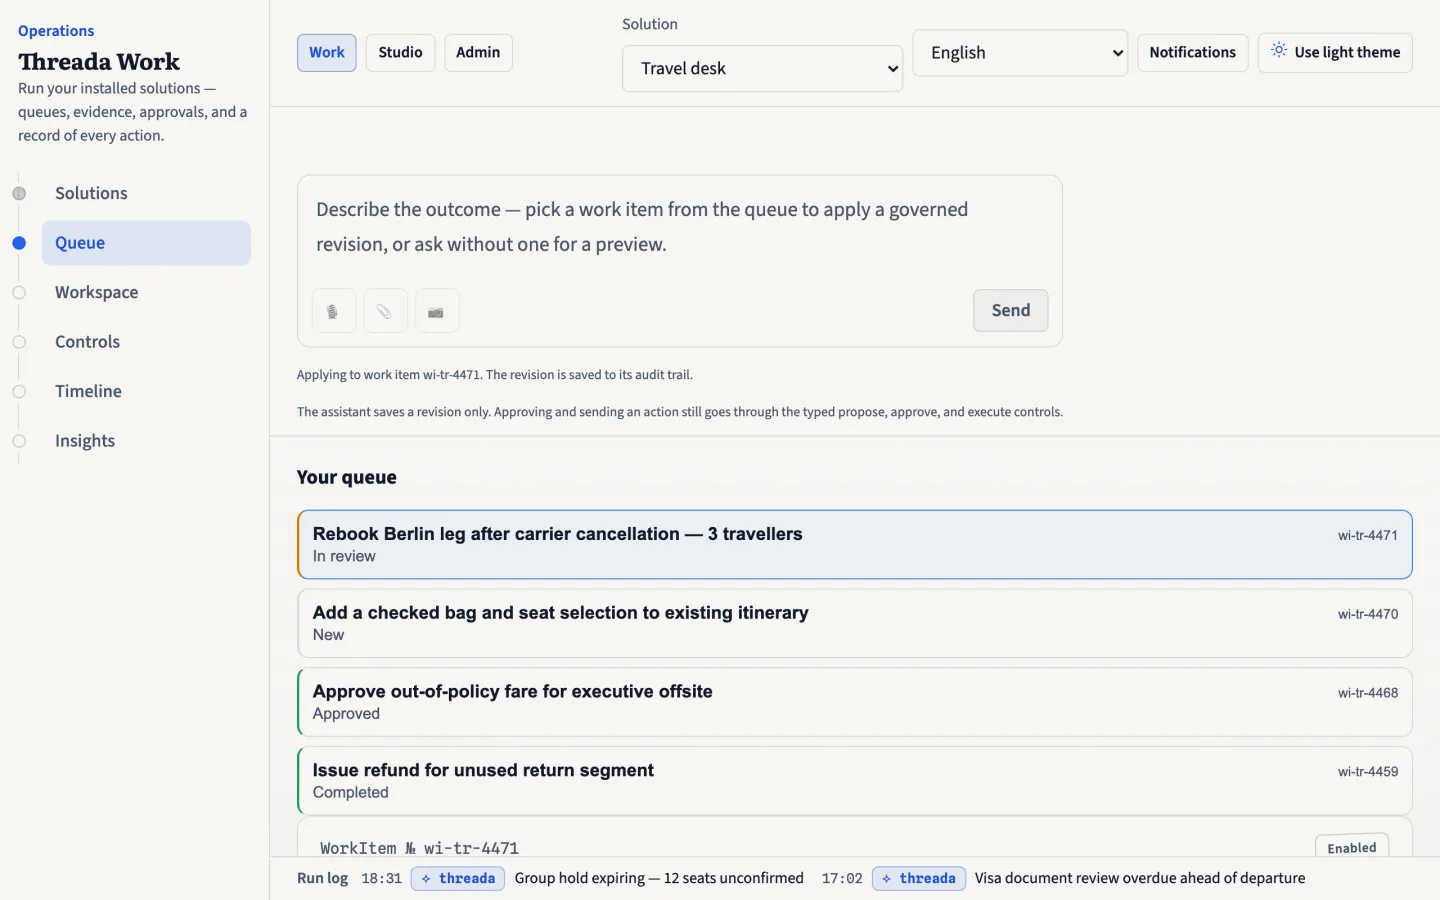Click the 17:02 run log timestamp
Image resolution: width=1440 pixels, height=900 pixels.
coord(842,878)
